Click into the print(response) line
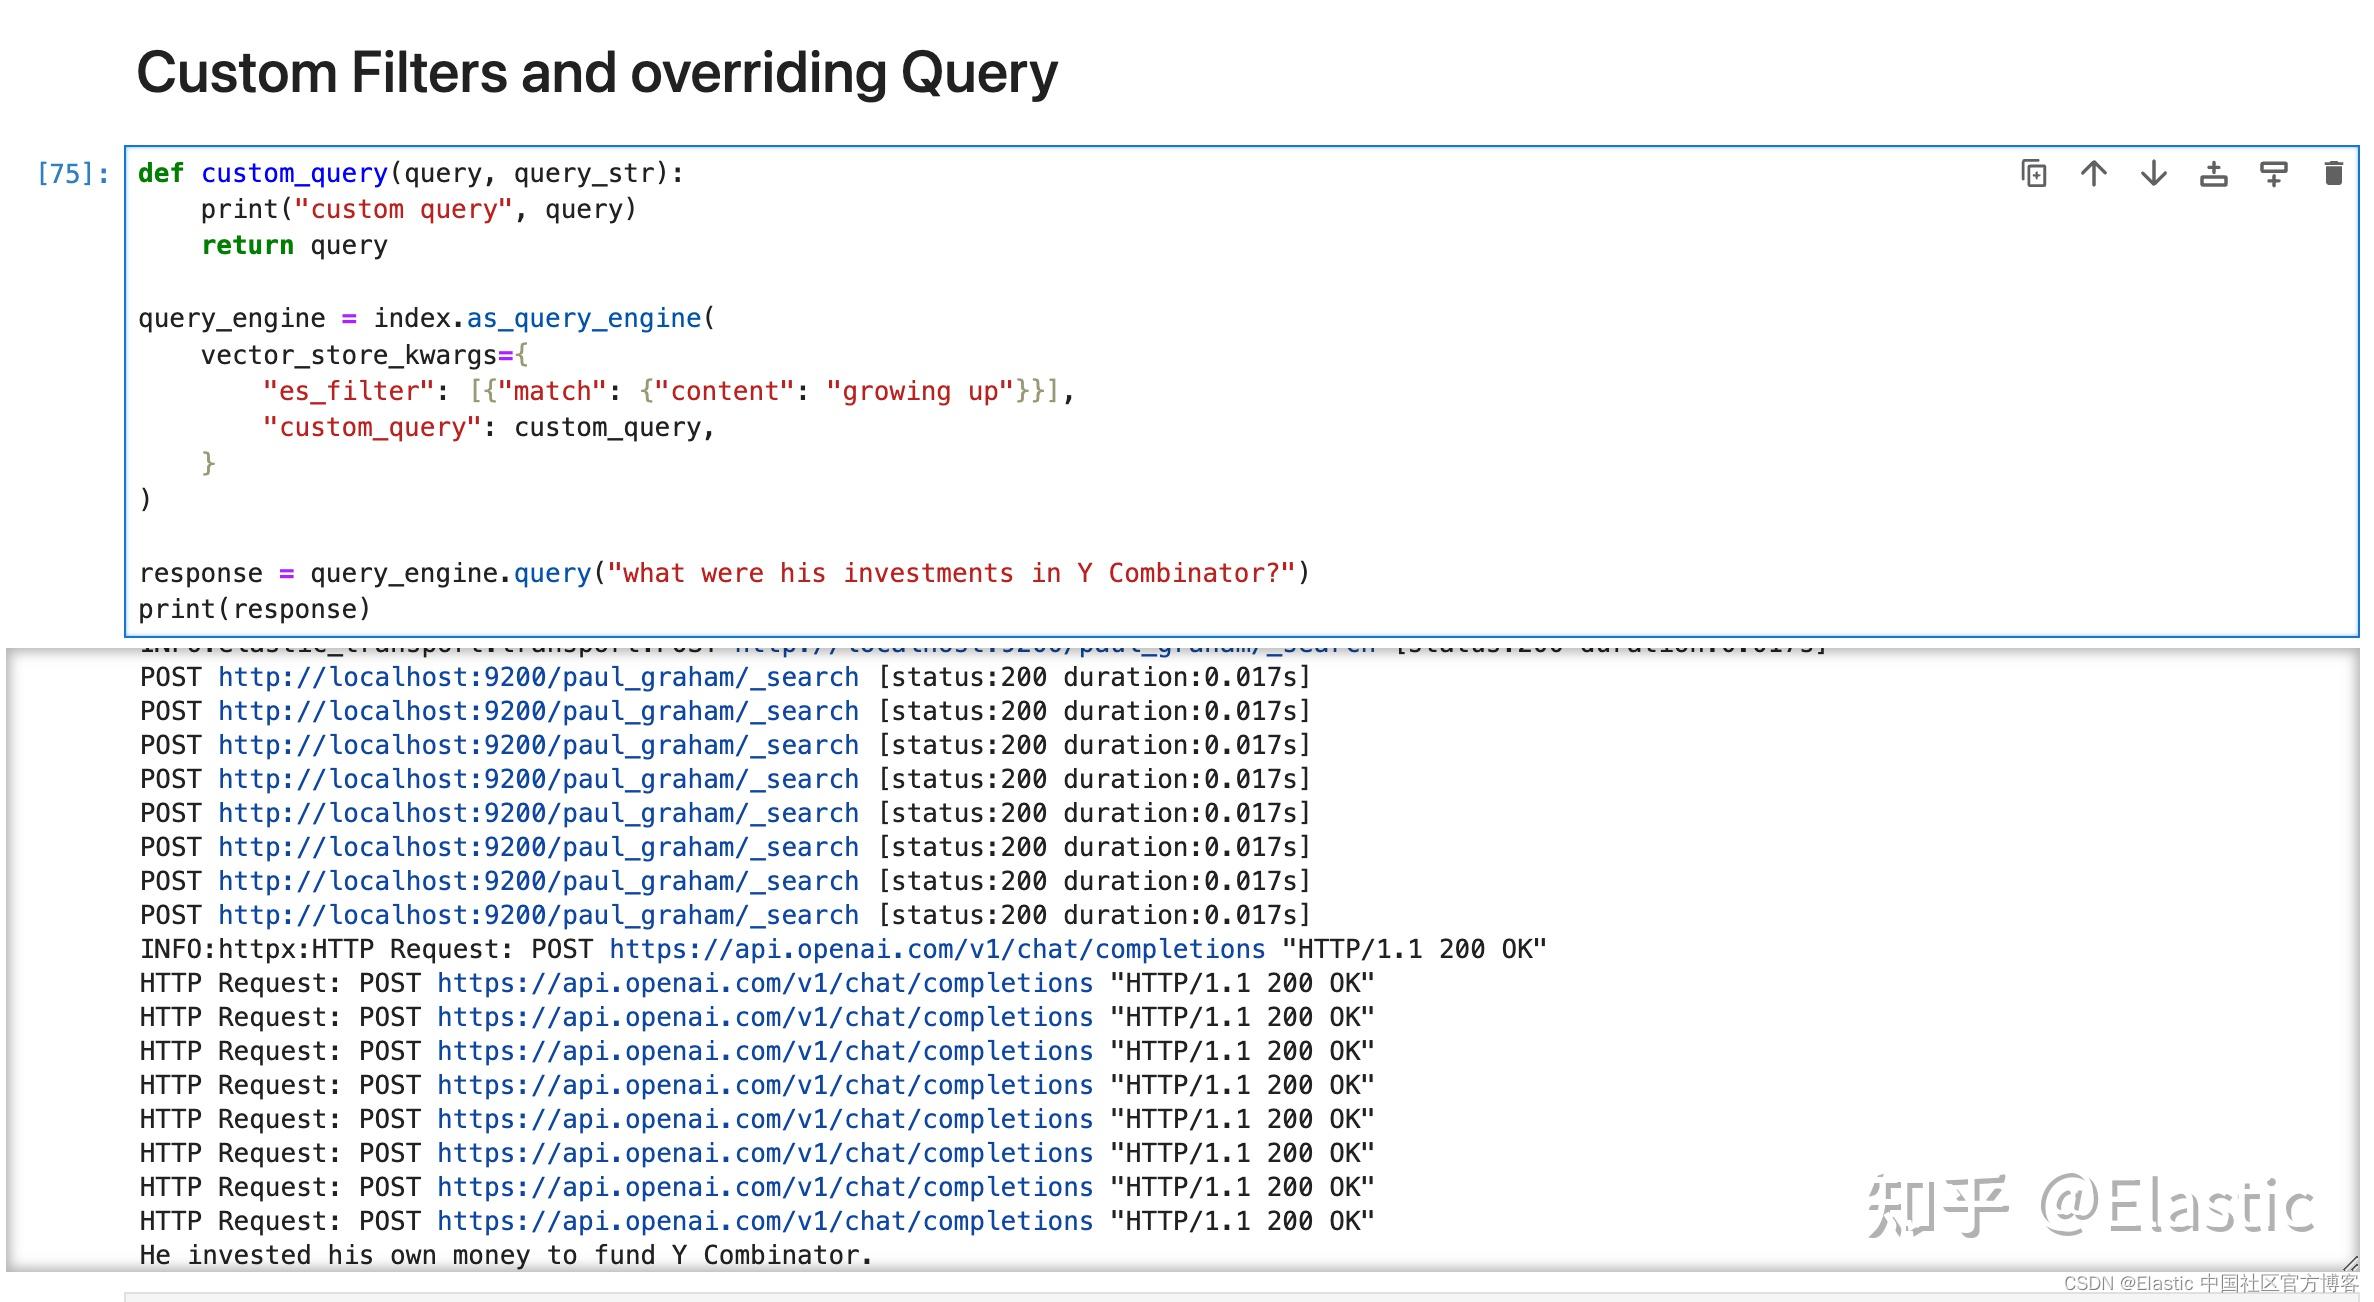 click(255, 608)
